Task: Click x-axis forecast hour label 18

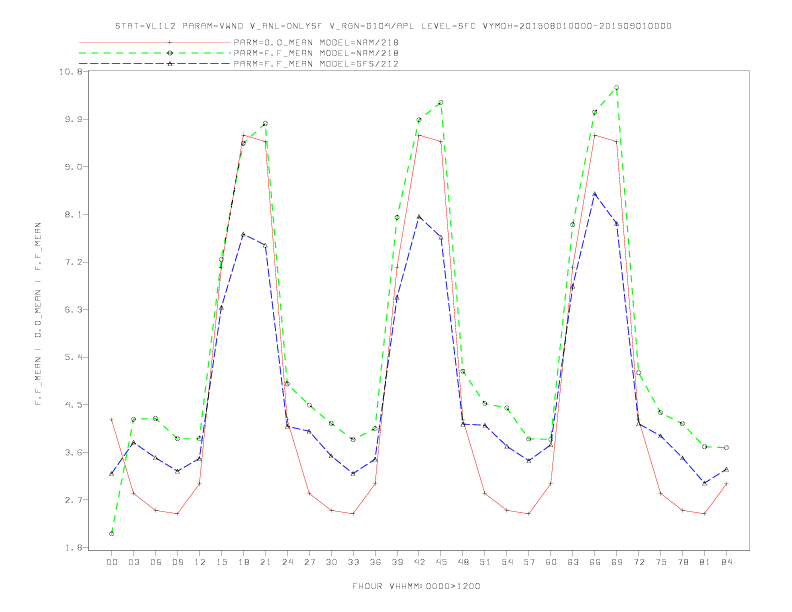Action: point(243,562)
